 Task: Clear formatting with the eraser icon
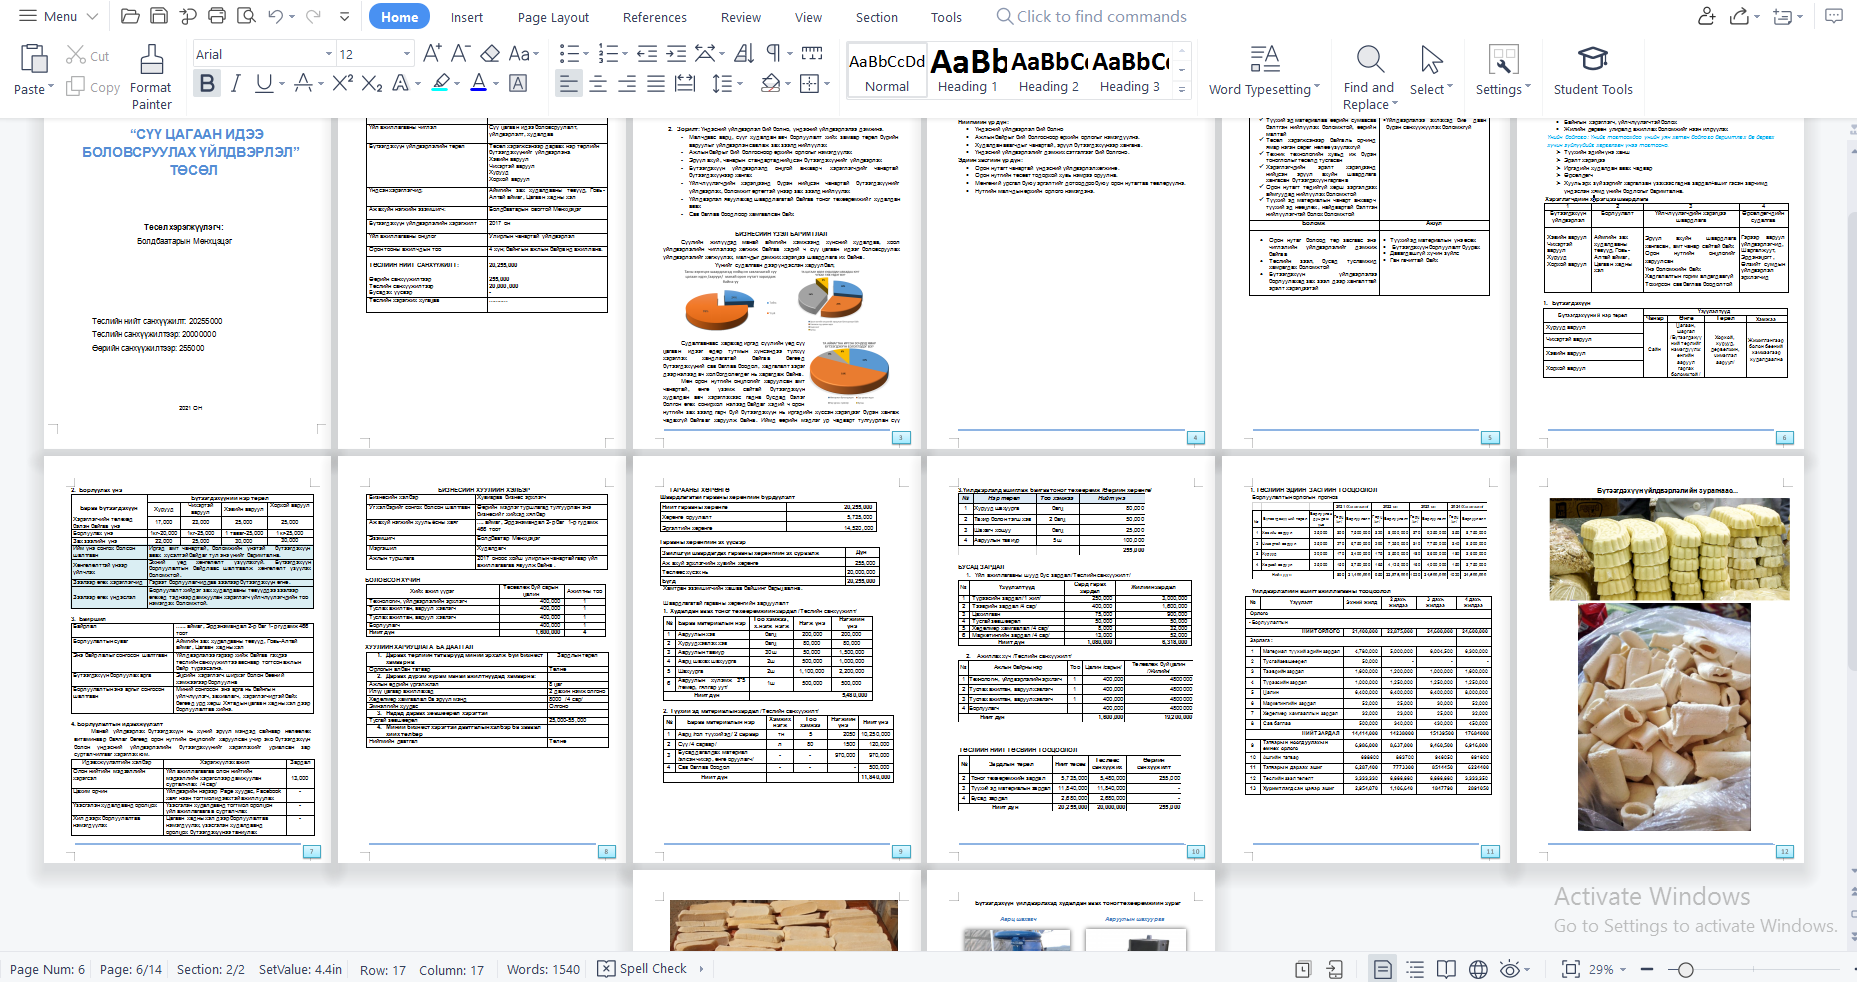(x=490, y=53)
